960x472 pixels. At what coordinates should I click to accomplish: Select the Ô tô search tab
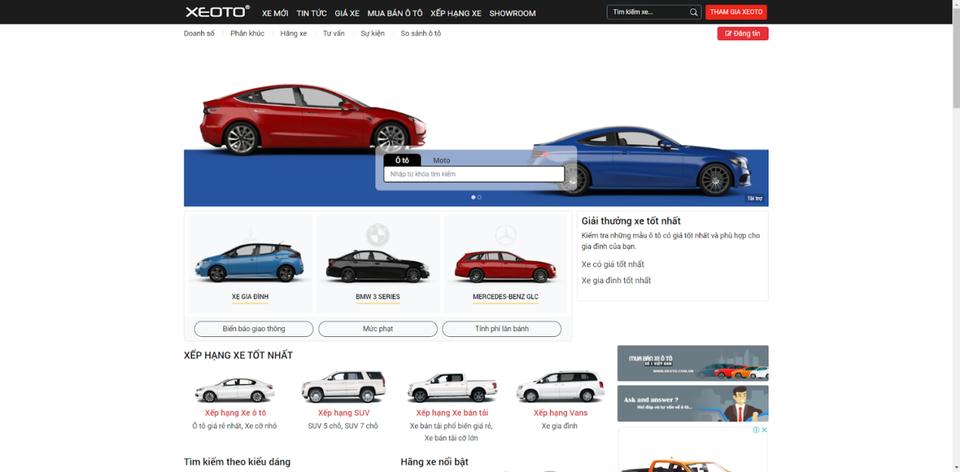[x=402, y=160]
